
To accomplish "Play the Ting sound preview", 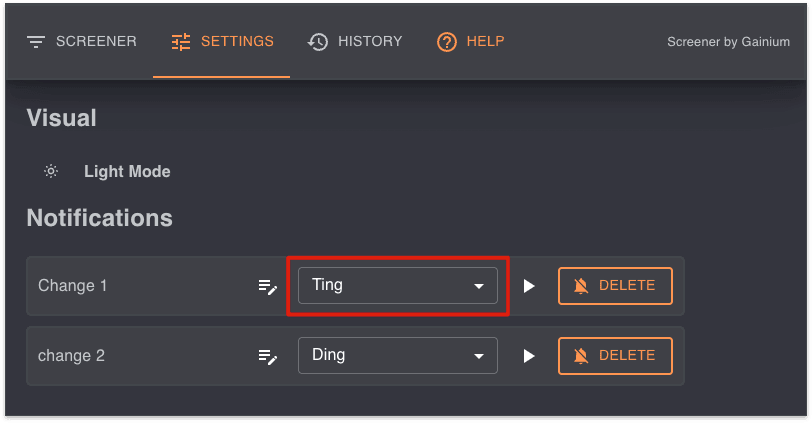I will 529,286.
